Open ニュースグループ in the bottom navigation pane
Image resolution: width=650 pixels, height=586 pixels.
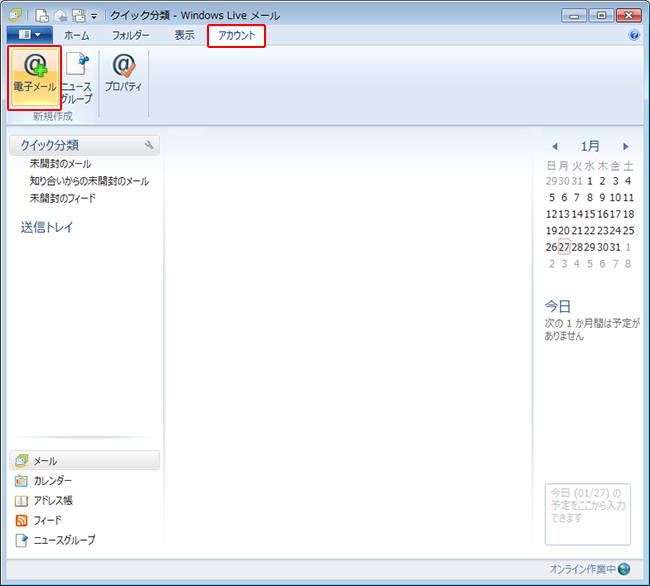click(64, 540)
